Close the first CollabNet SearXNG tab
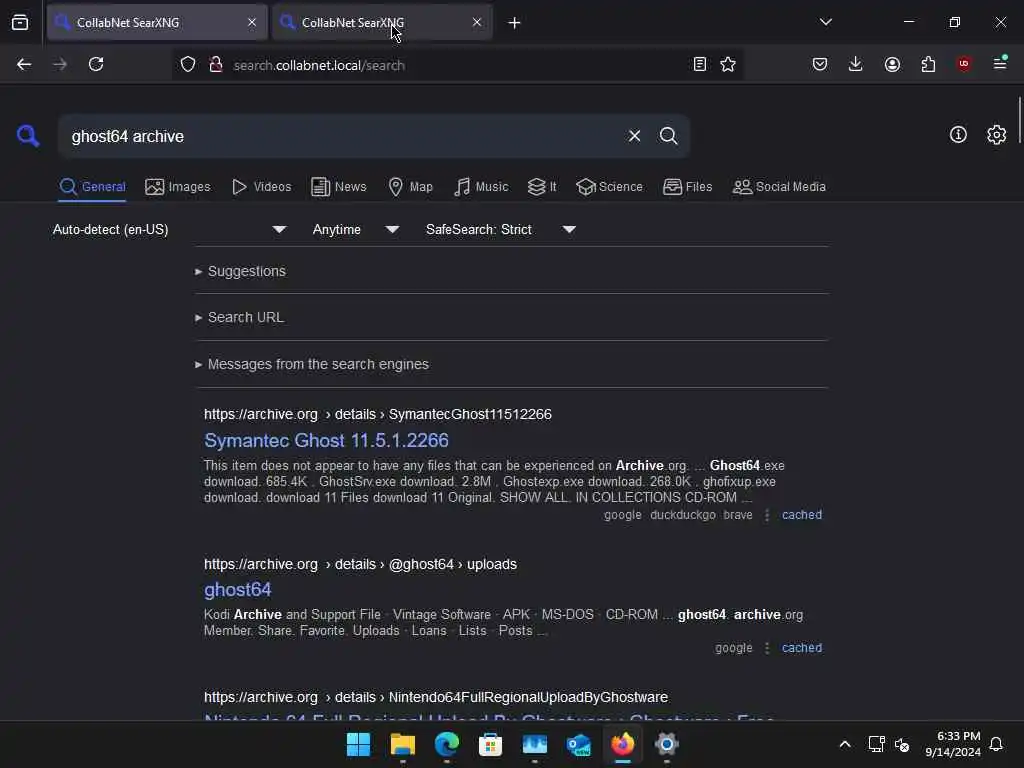The width and height of the screenshot is (1024, 768). click(252, 22)
